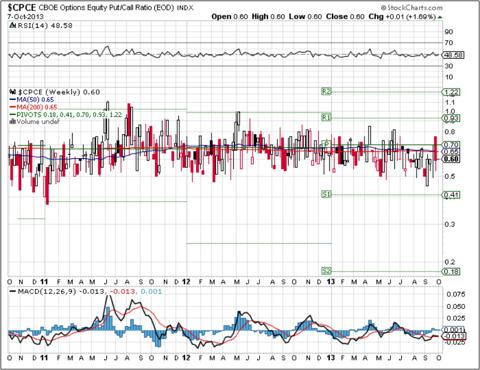480x370 pixels.
Task: Click the $CPCE weekly candlestick legend icon
Action: (x=13, y=92)
